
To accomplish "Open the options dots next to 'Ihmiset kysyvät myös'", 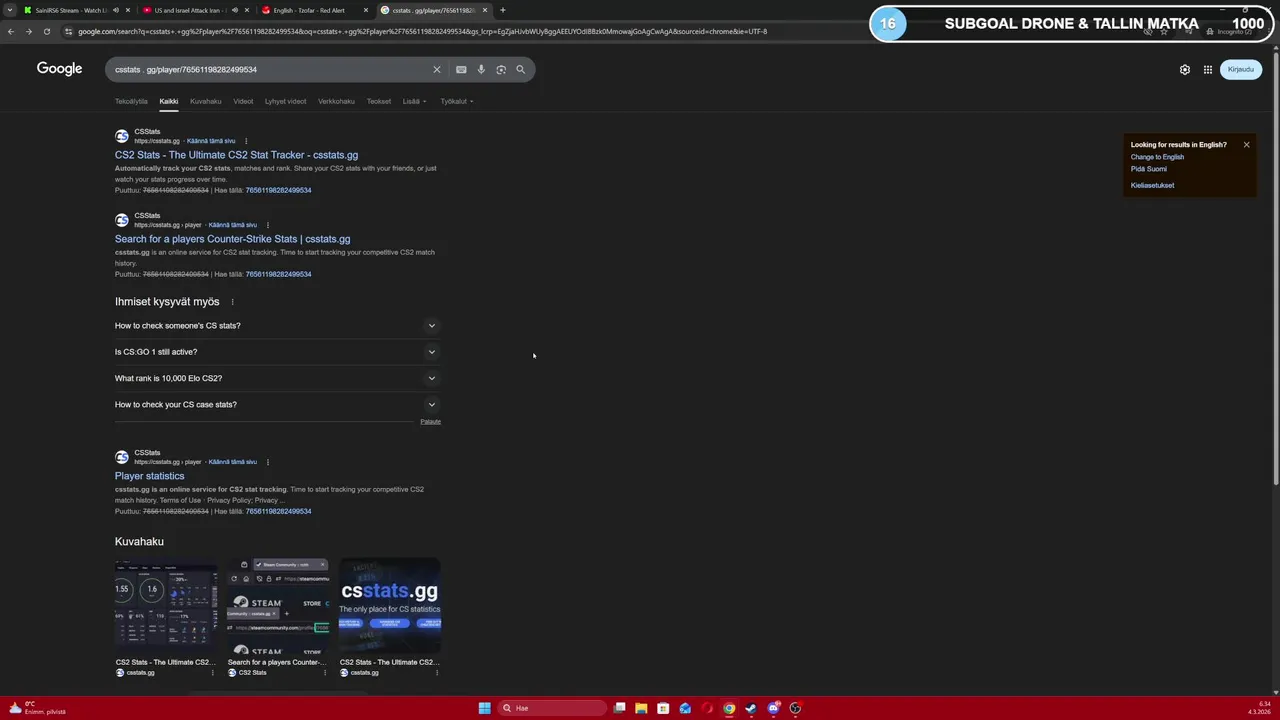I will 232,302.
